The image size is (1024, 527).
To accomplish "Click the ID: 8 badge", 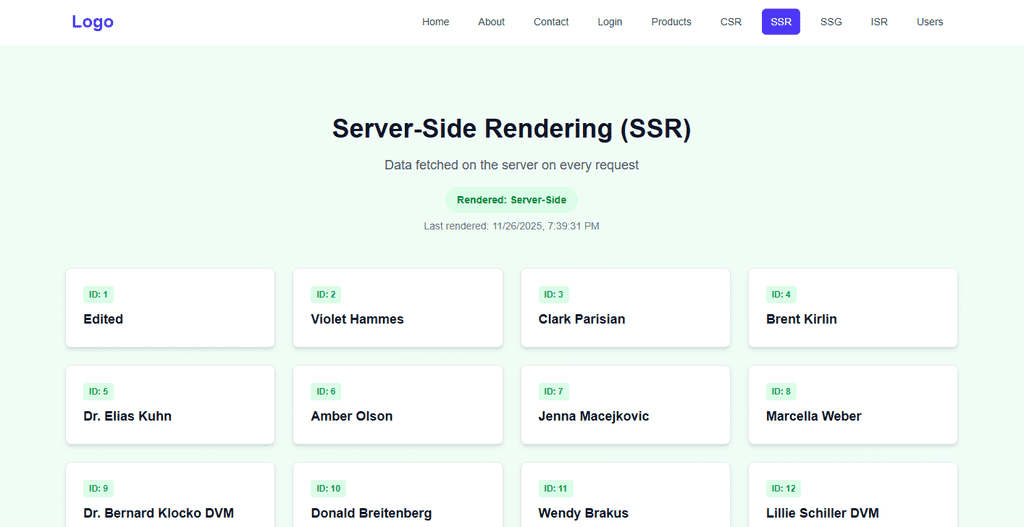I will click(x=781, y=392).
